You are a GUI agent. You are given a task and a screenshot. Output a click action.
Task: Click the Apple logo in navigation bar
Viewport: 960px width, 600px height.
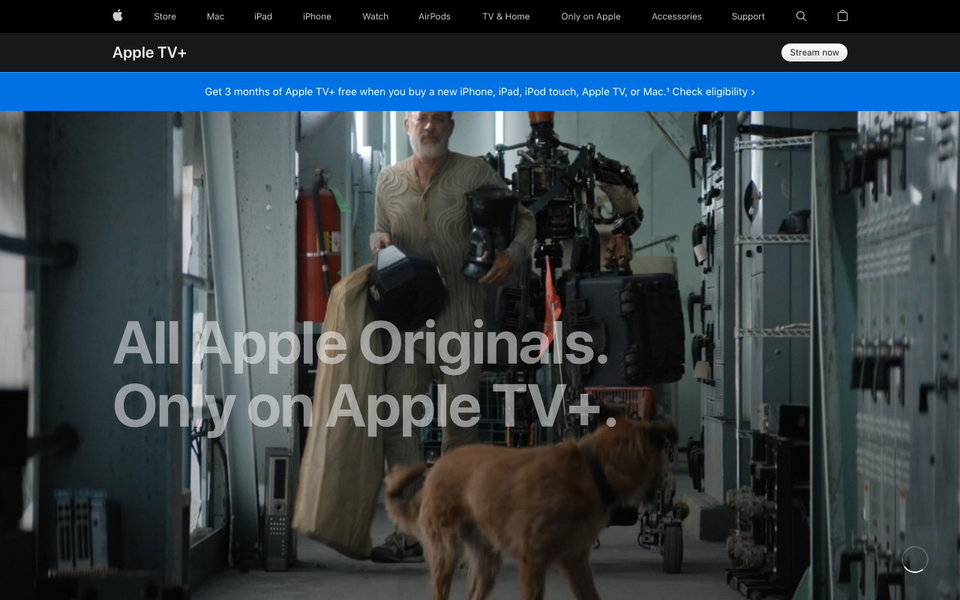click(118, 16)
